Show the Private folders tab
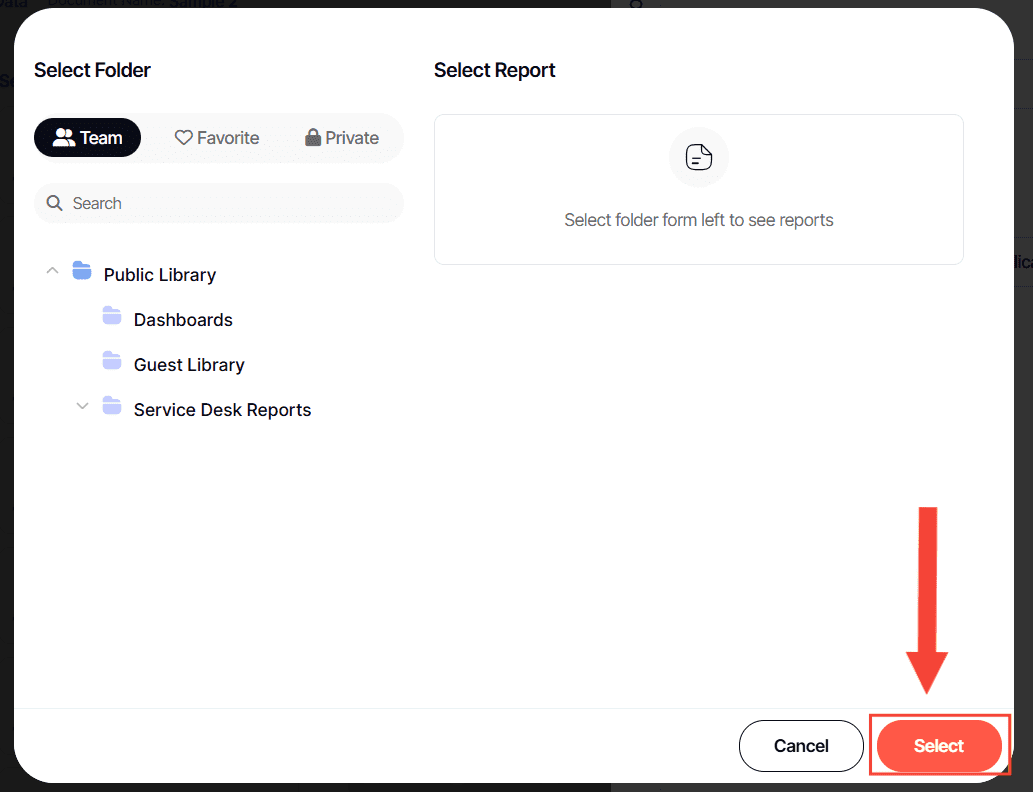This screenshot has height=792, width=1033. coord(342,138)
